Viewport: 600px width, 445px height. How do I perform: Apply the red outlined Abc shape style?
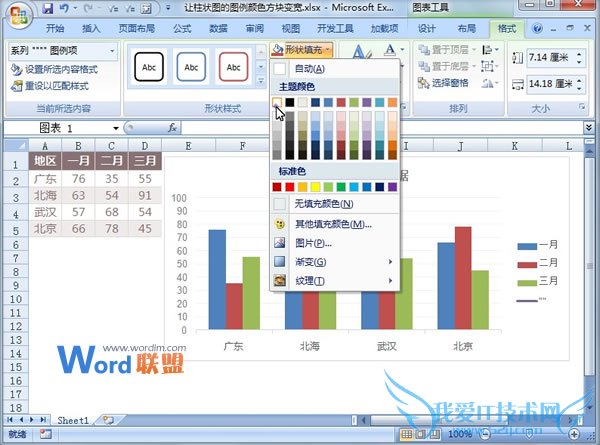pyautogui.click(x=233, y=67)
